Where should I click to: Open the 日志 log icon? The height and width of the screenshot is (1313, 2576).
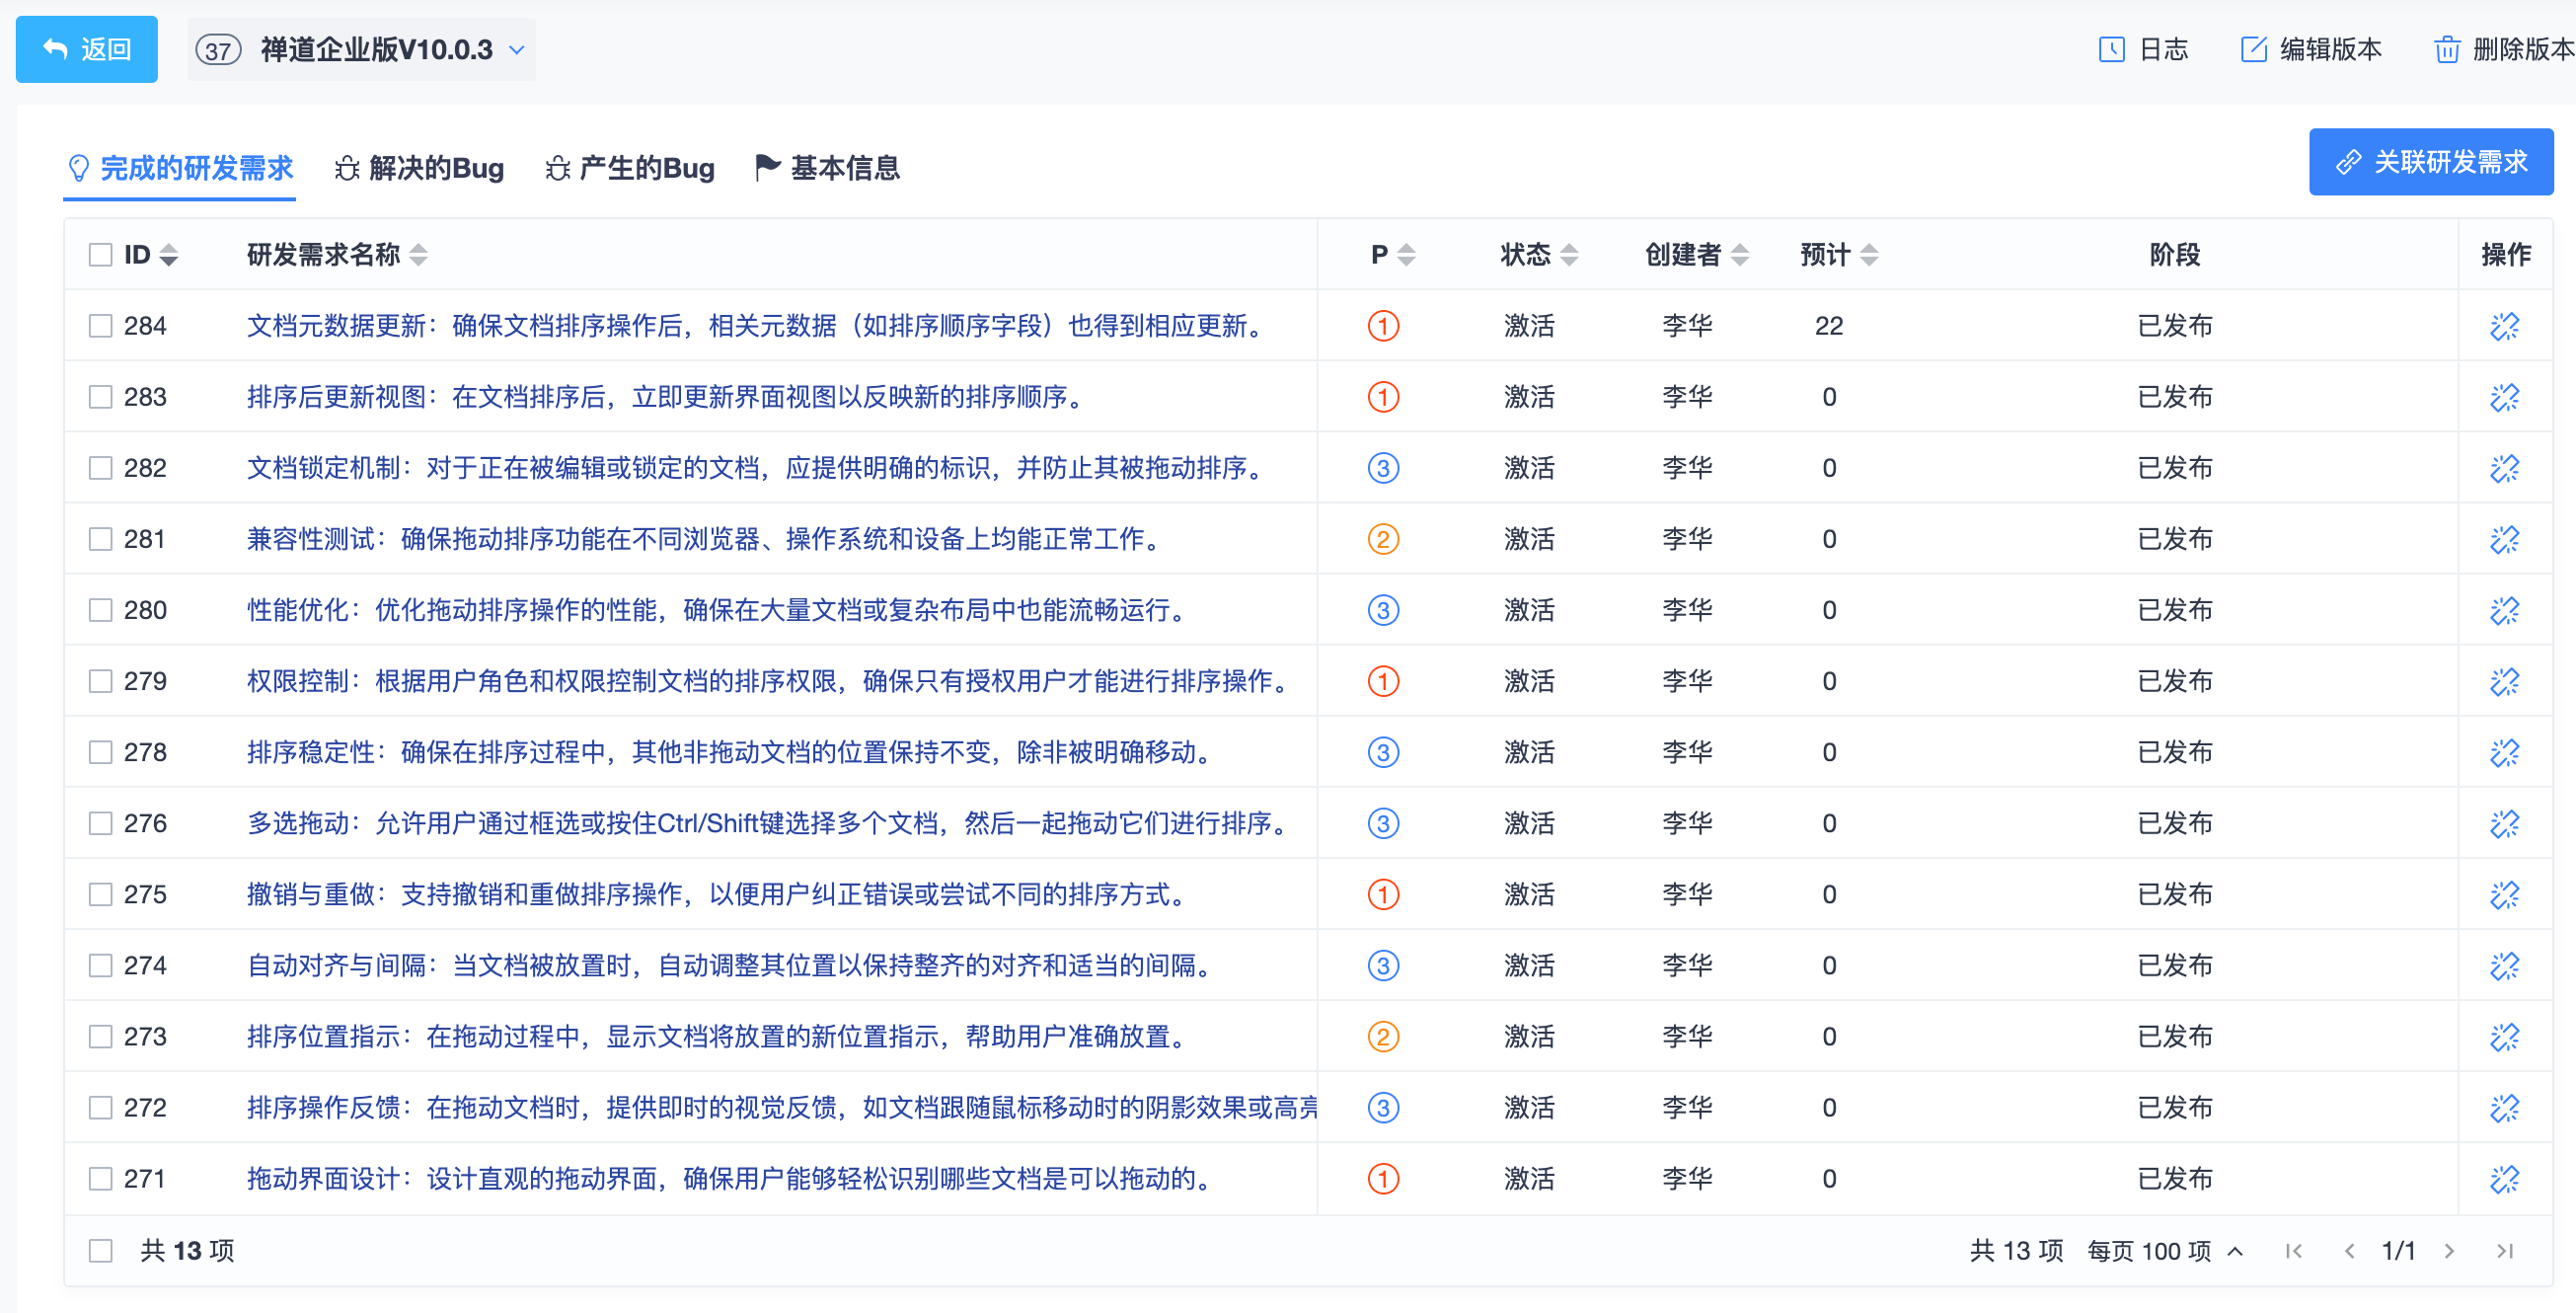(2110, 49)
